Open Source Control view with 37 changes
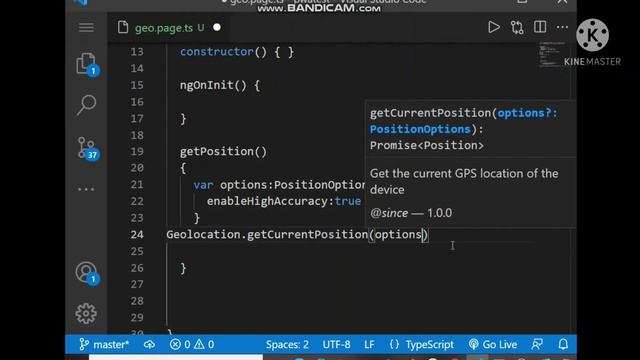The height and width of the screenshot is (360, 640). pos(87,148)
